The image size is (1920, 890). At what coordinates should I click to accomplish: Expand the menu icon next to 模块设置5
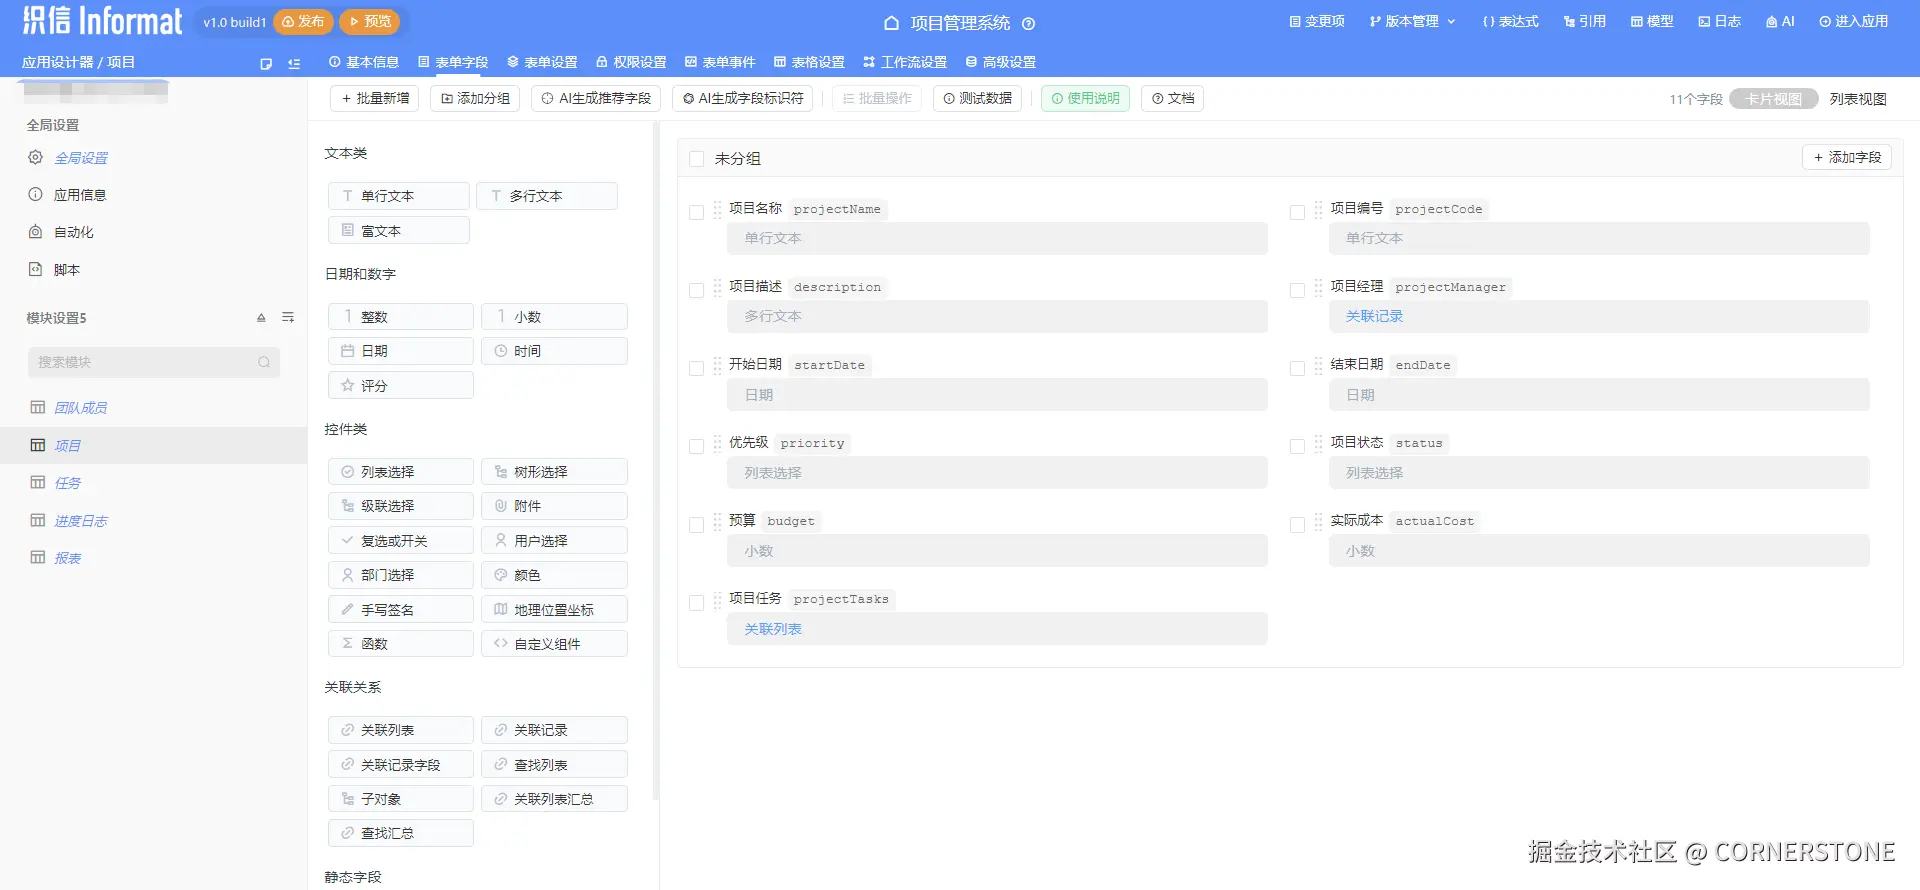(x=288, y=318)
